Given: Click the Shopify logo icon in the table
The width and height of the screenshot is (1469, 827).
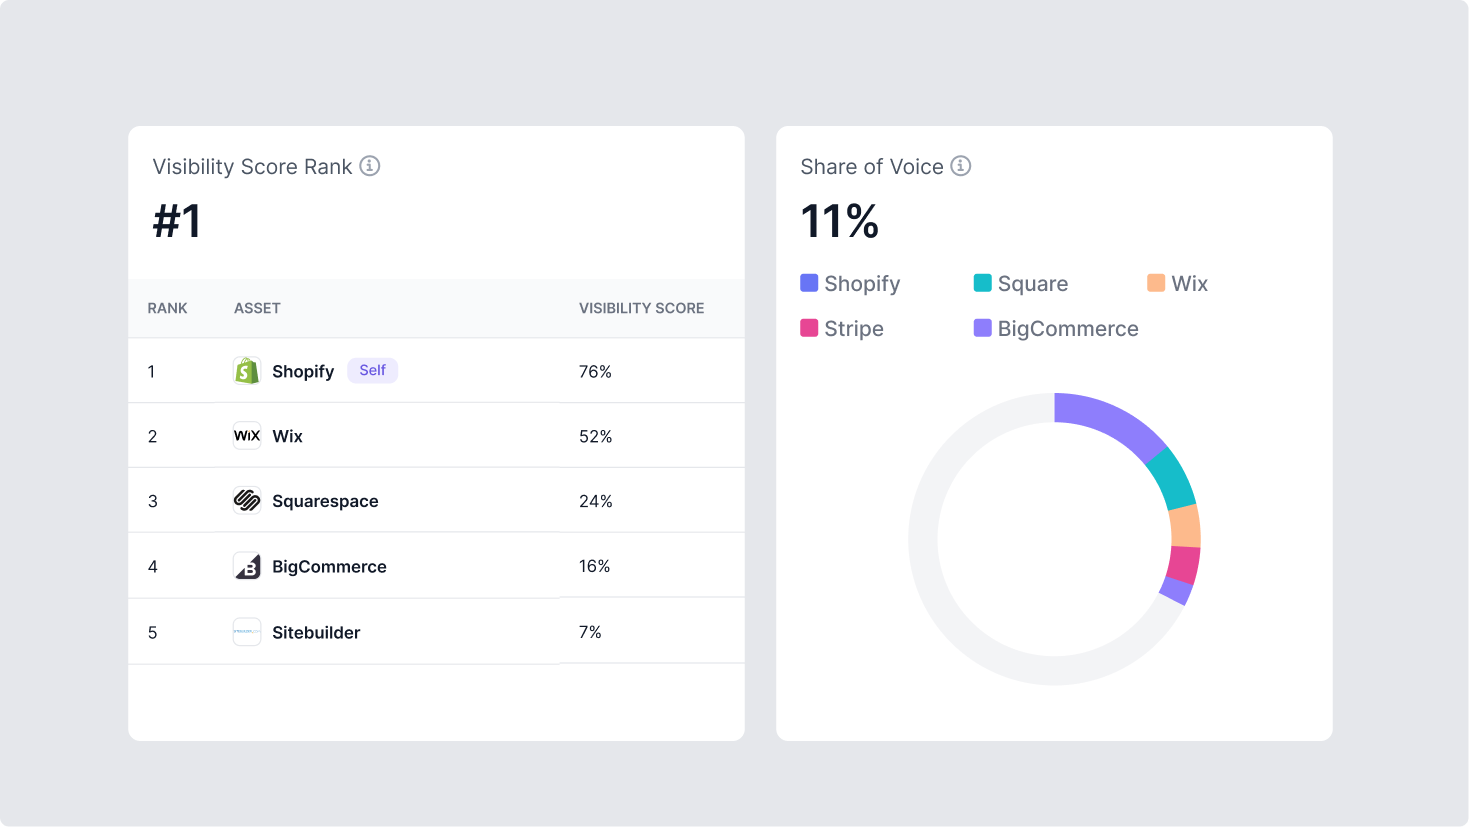Looking at the screenshot, I should [247, 370].
